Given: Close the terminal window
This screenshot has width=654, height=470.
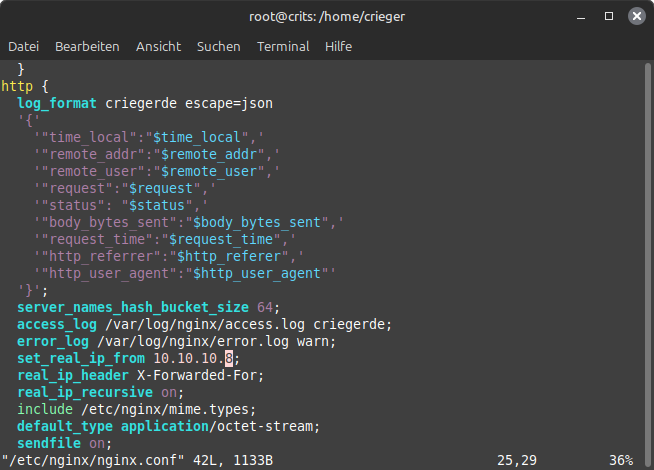Looking at the screenshot, I should click(x=636, y=16).
